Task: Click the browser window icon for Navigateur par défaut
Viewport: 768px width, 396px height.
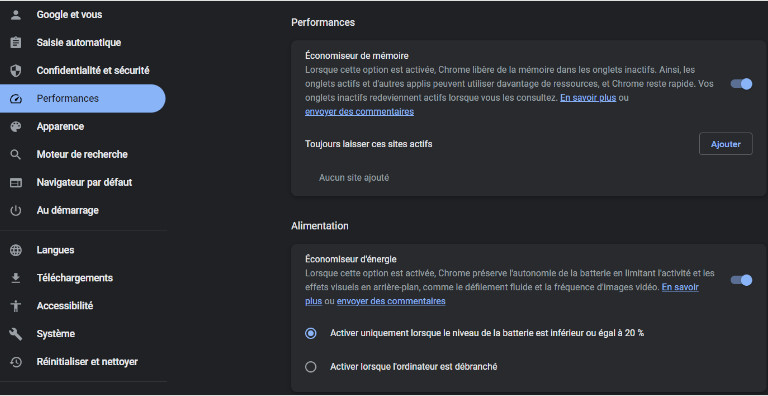Action: point(16,182)
